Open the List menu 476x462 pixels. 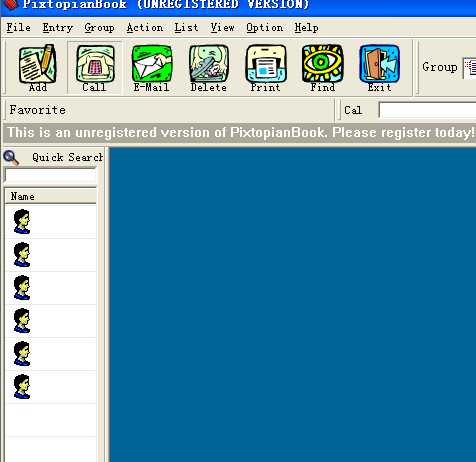point(186,28)
